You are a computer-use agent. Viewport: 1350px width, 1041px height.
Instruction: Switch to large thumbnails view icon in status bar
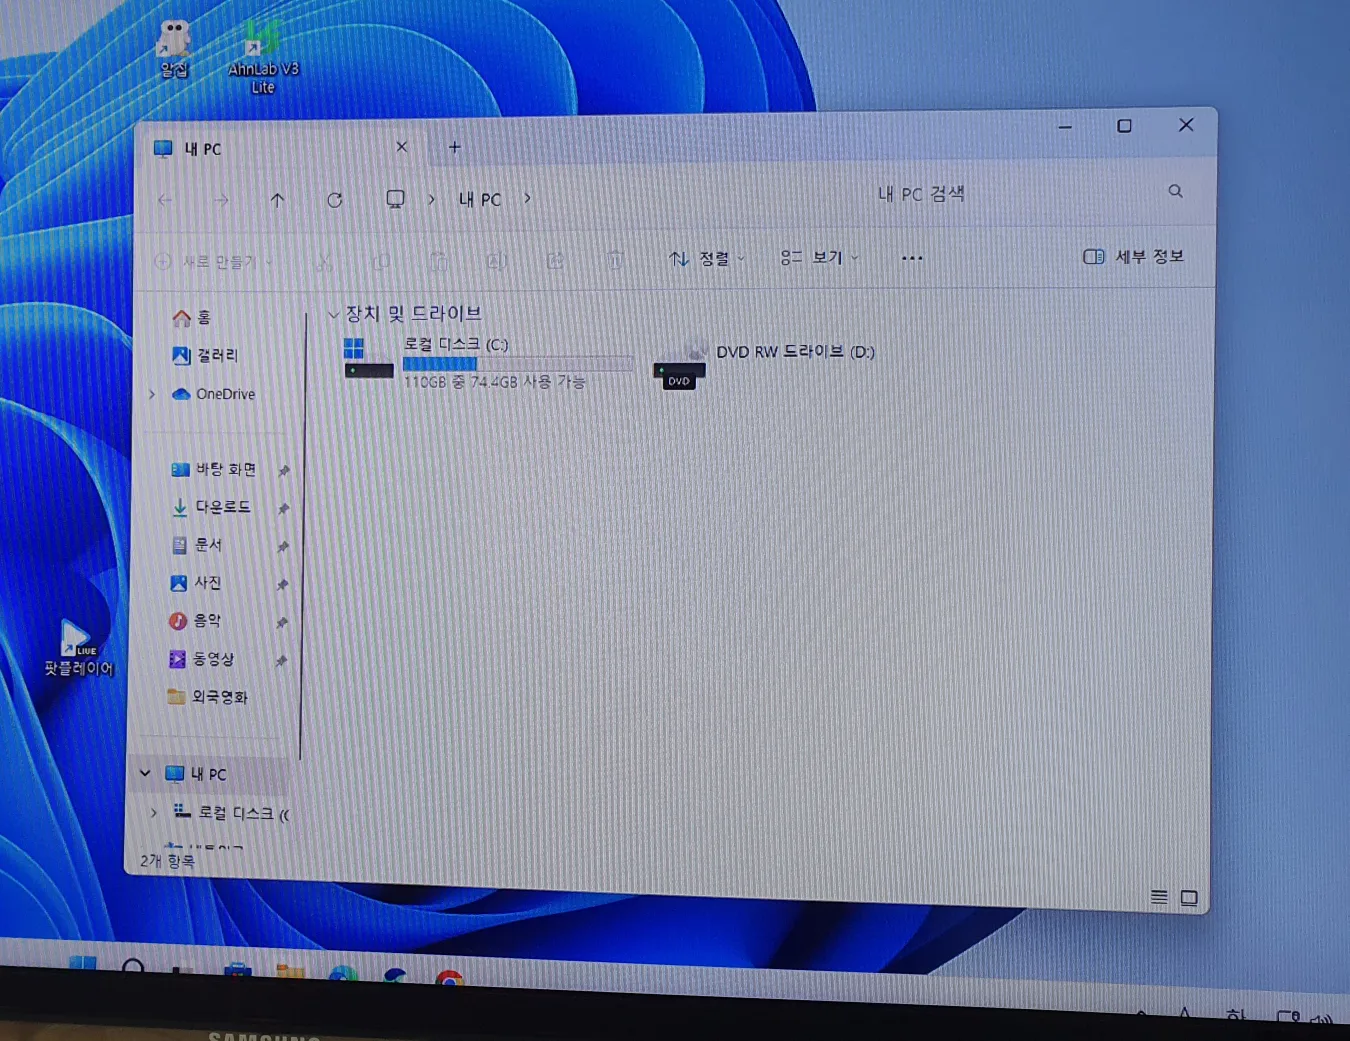pyautogui.click(x=1189, y=898)
